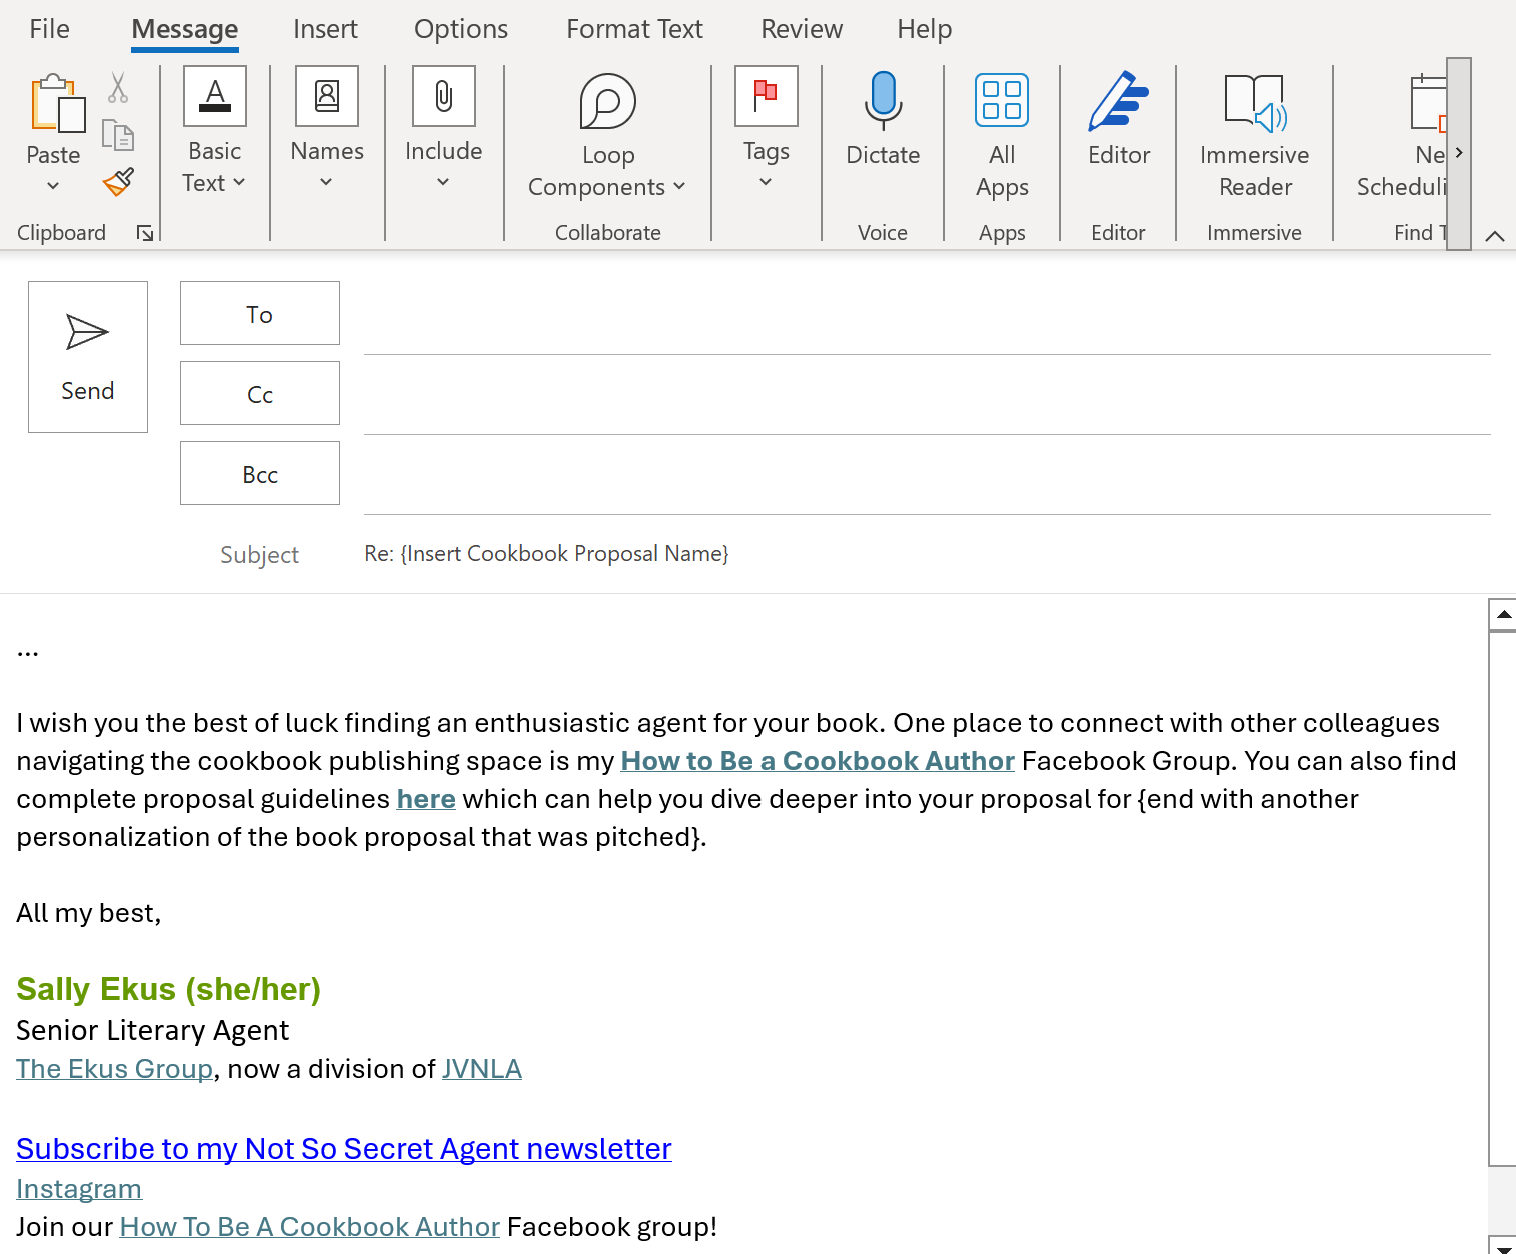This screenshot has height=1254, width=1516.
Task: Click the Bcc recipients button
Action: click(x=260, y=473)
